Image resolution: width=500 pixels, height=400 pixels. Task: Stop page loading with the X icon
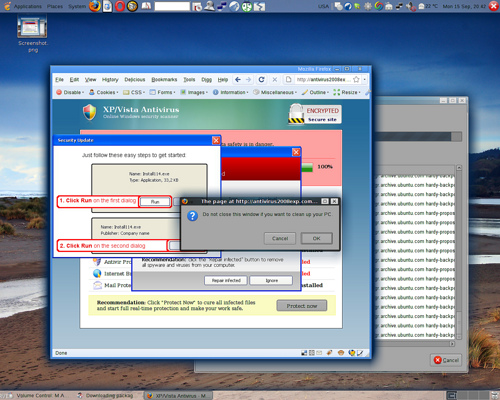pos(275,80)
